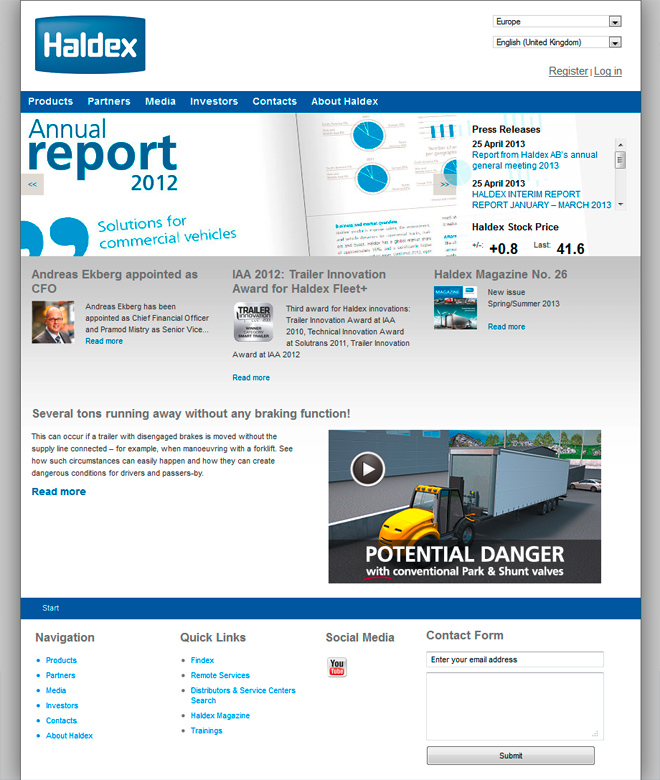
Task: Open the Contacts menu in top navigation bar
Action: (275, 101)
